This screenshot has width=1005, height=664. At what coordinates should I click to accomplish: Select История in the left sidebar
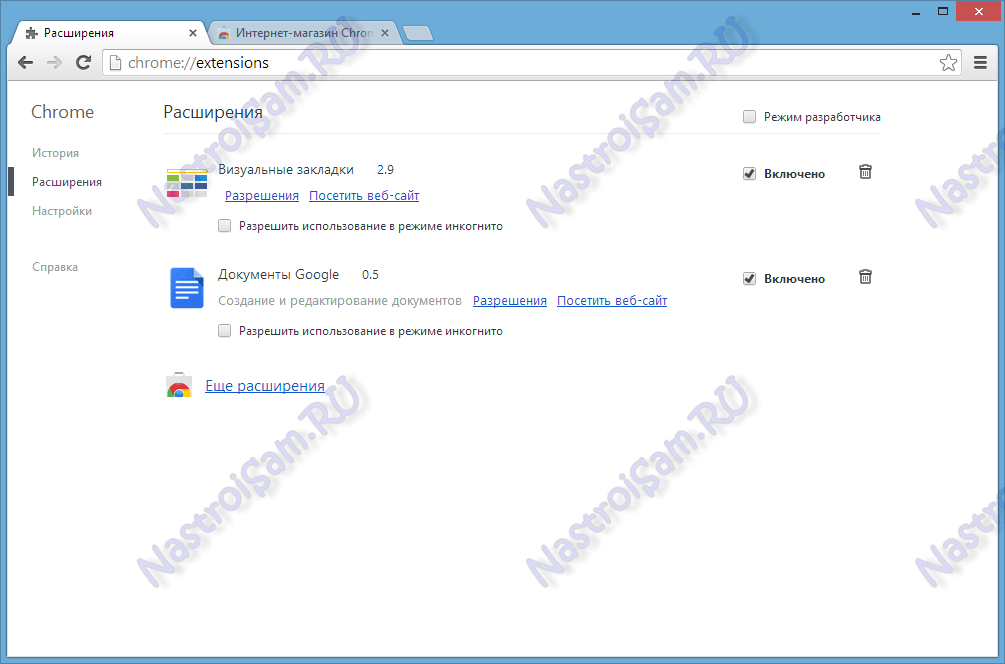(58, 152)
